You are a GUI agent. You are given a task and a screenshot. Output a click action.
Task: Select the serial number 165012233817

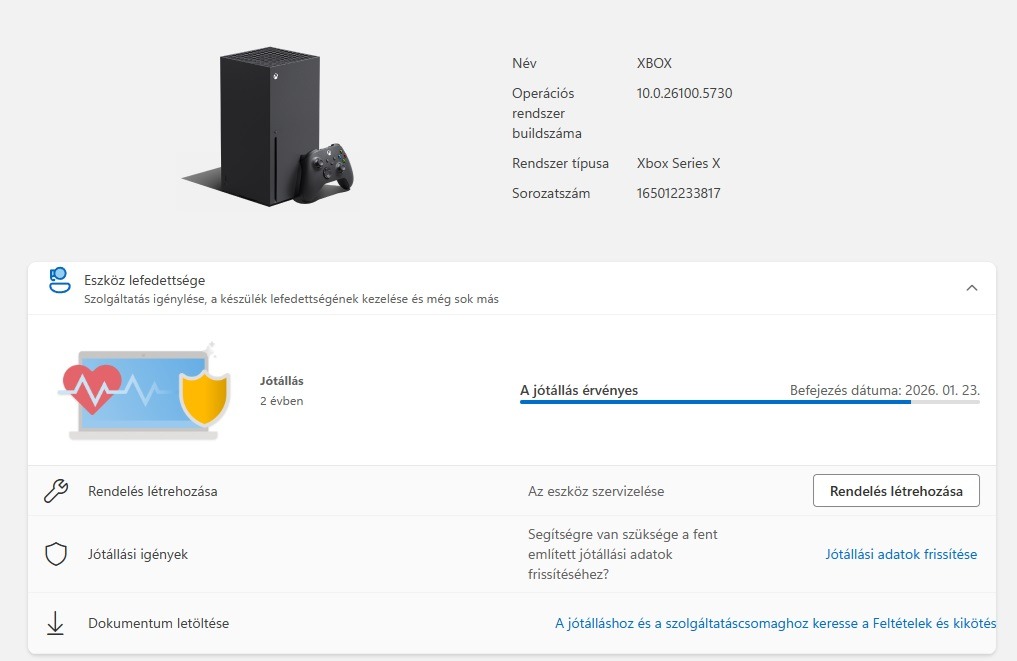pos(678,193)
